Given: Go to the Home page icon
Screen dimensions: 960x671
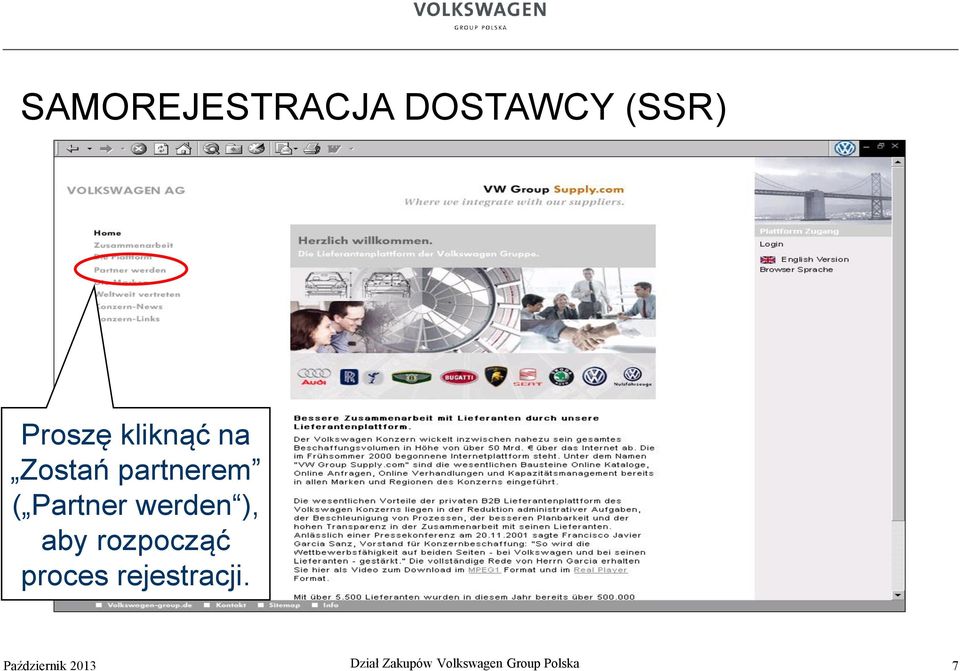Looking at the screenshot, I should [x=184, y=149].
